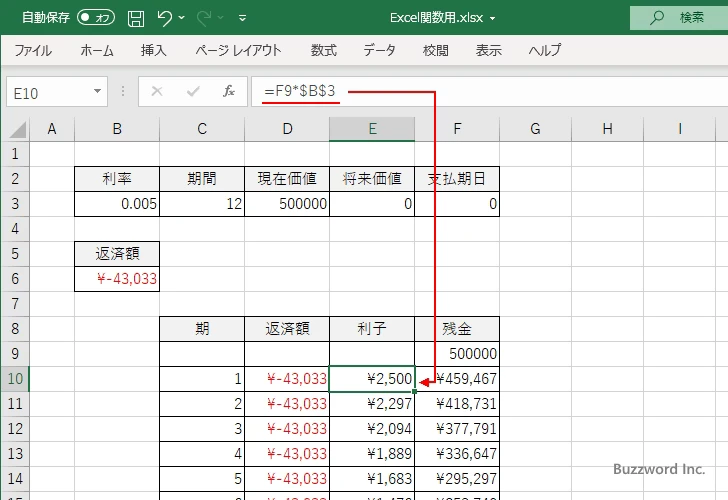
Task: Open the Excel関数用.xlsx file name dropdown
Action: coord(493,19)
